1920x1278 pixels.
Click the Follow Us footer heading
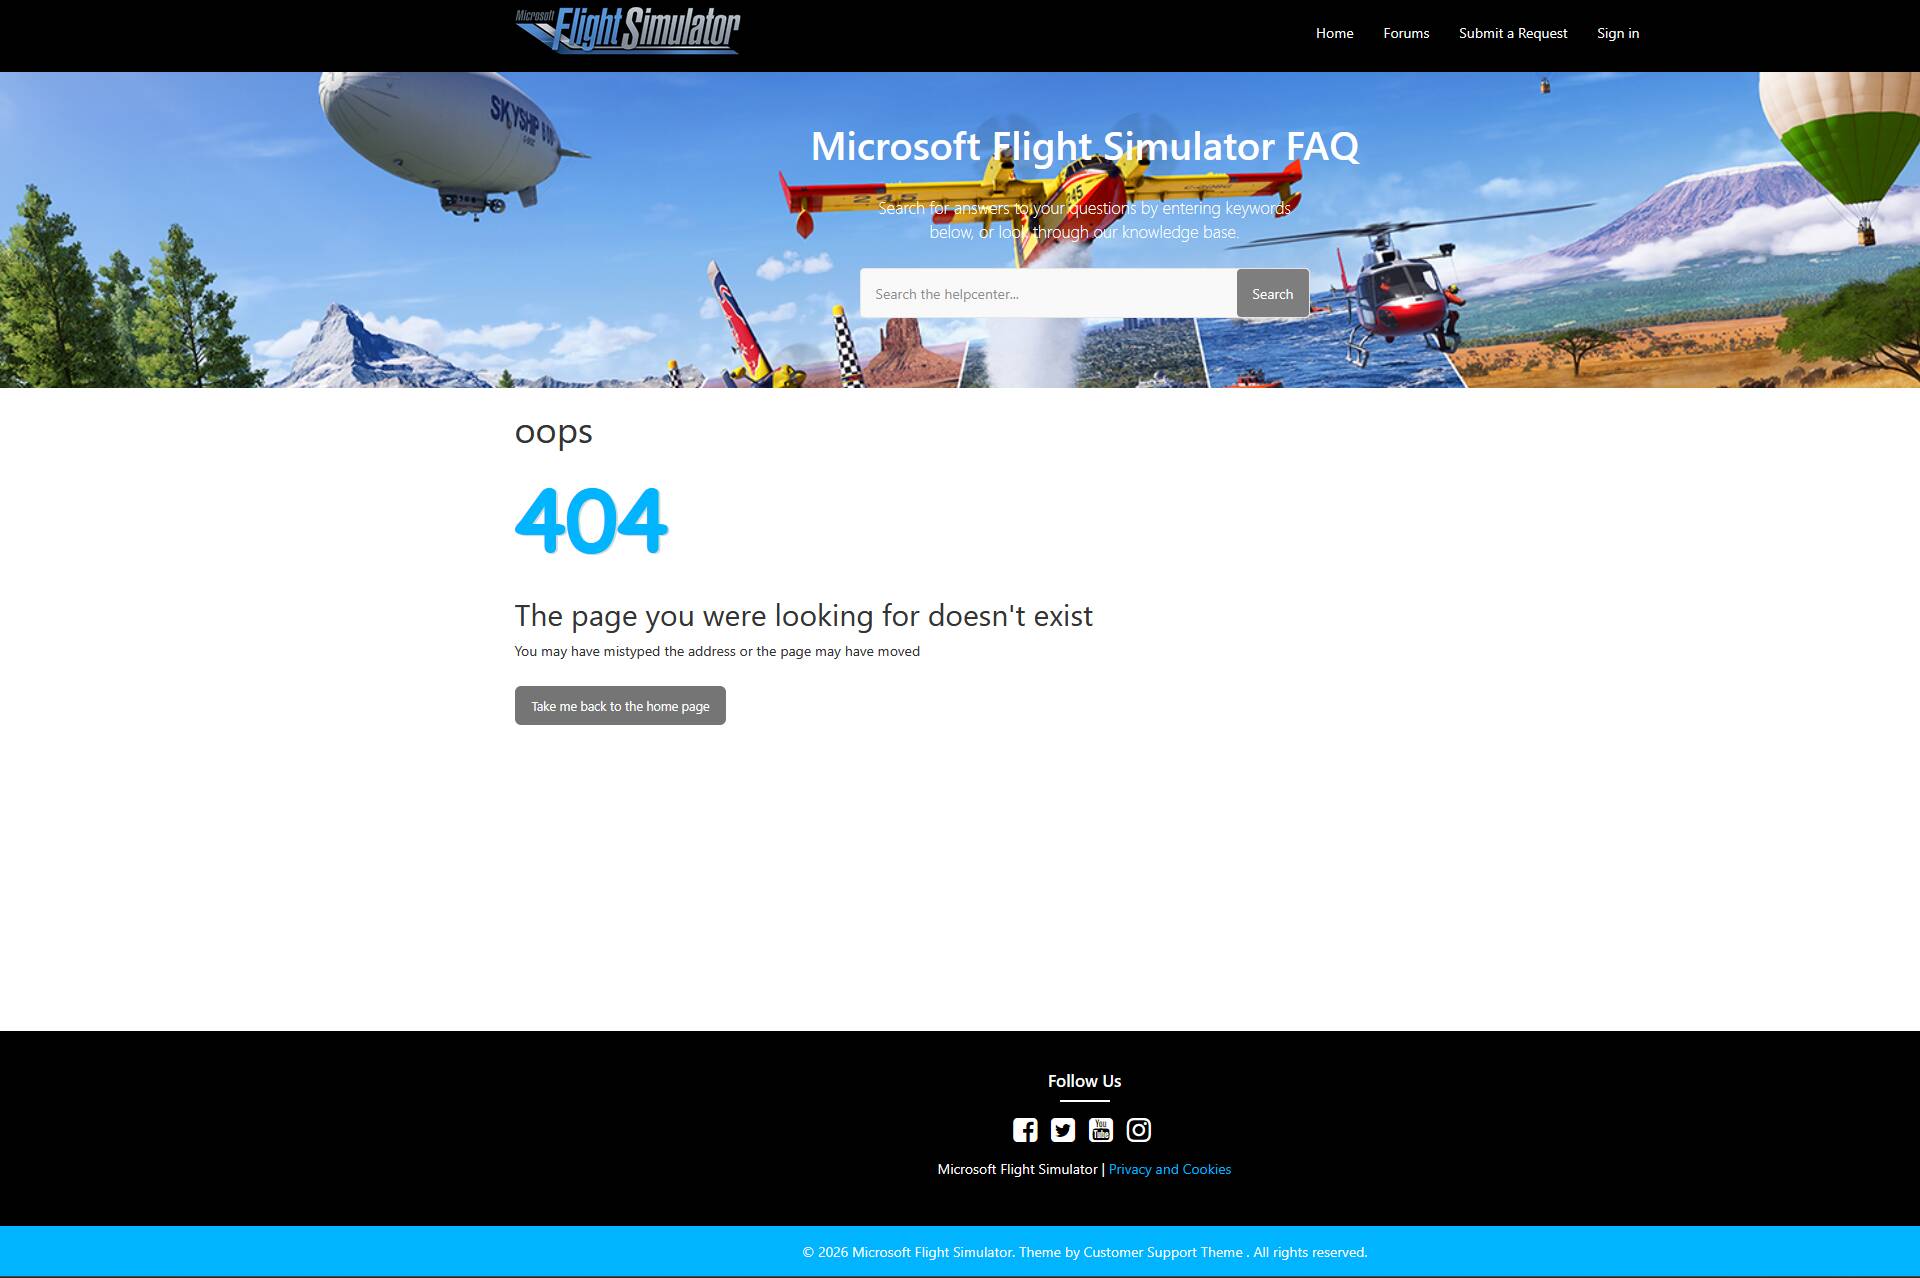[x=1084, y=1081]
